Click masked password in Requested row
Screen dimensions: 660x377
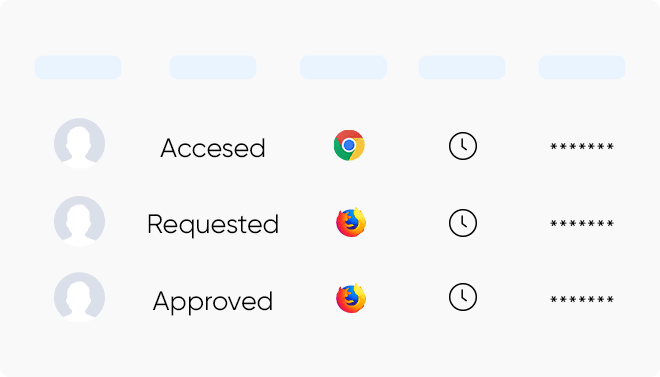click(582, 223)
